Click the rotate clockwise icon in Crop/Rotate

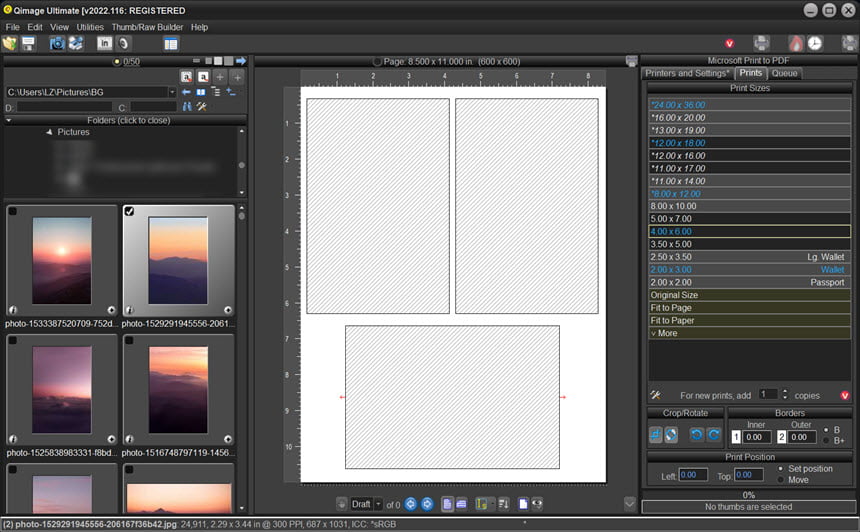(x=714, y=435)
